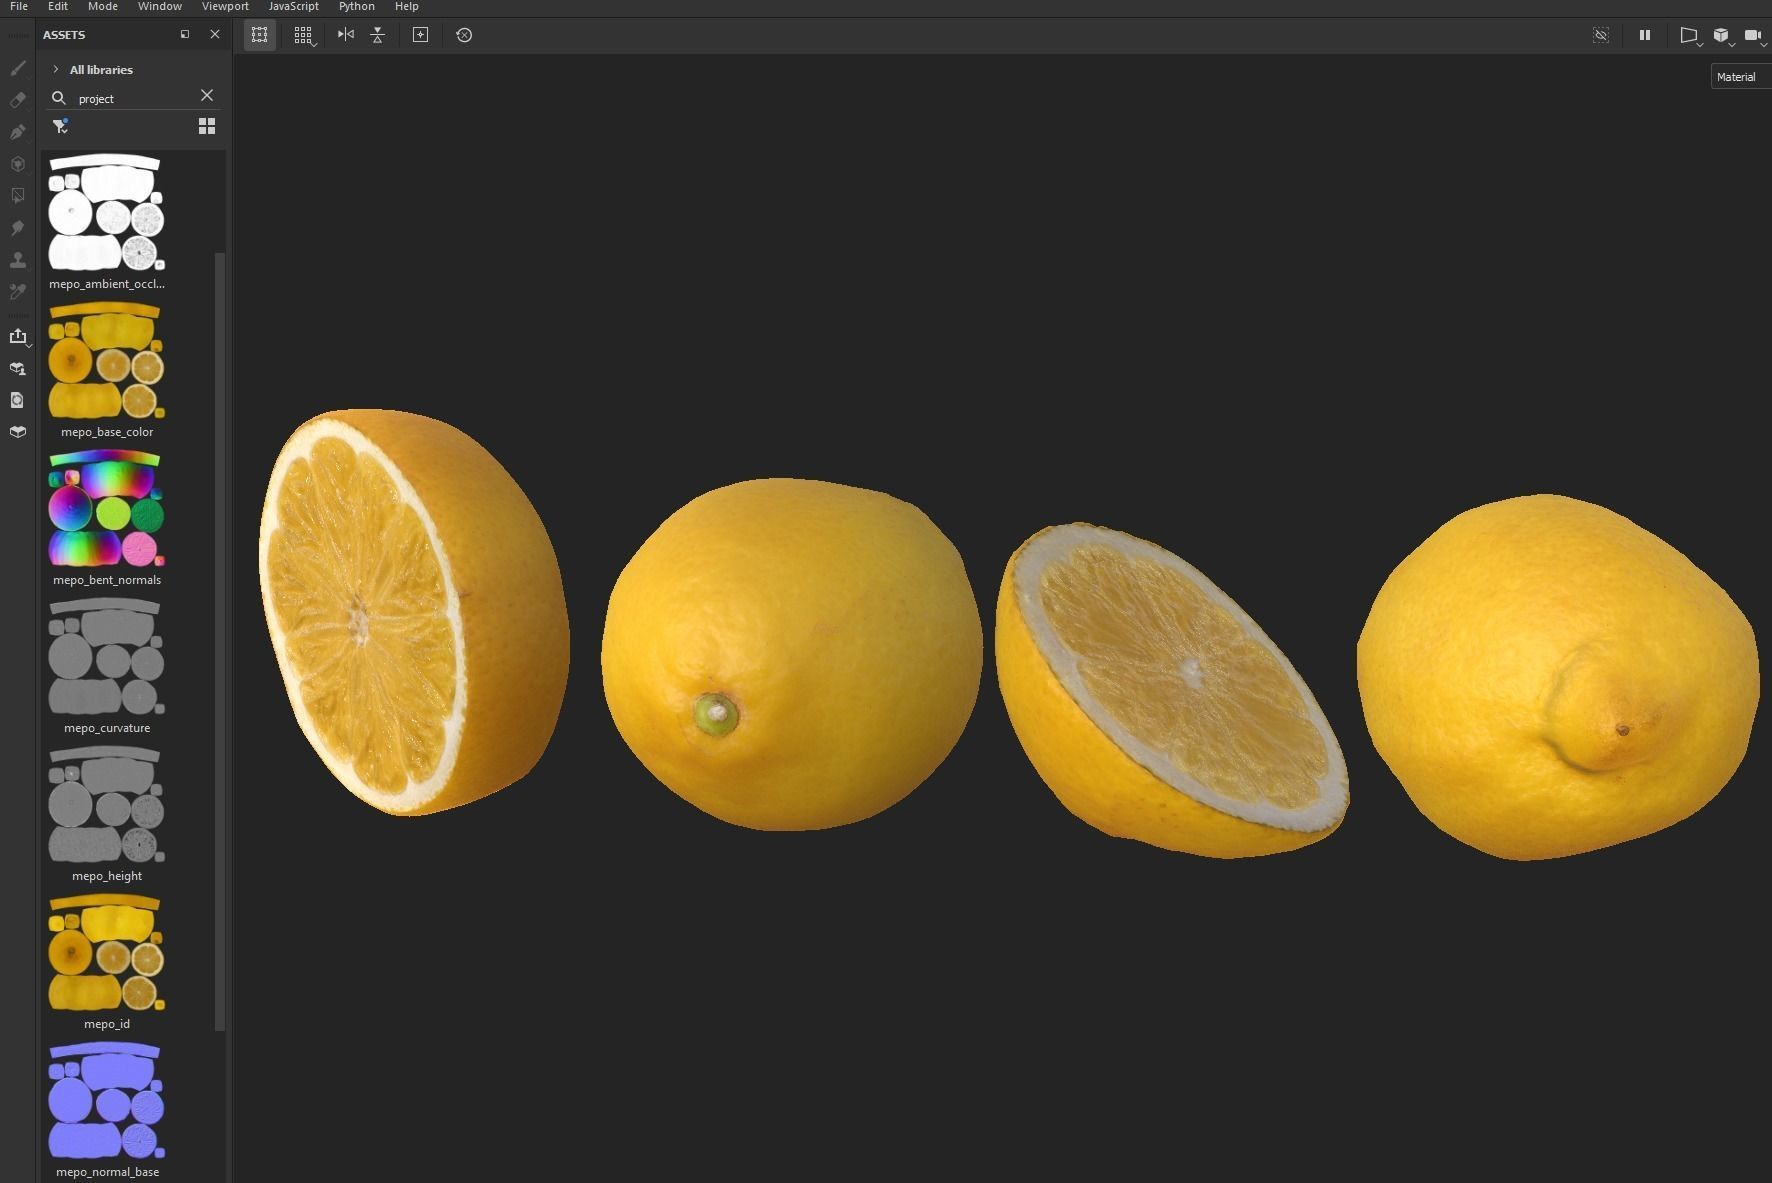Image resolution: width=1772 pixels, height=1183 pixels.
Task: Select the Paint brush tool
Action: click(x=18, y=68)
